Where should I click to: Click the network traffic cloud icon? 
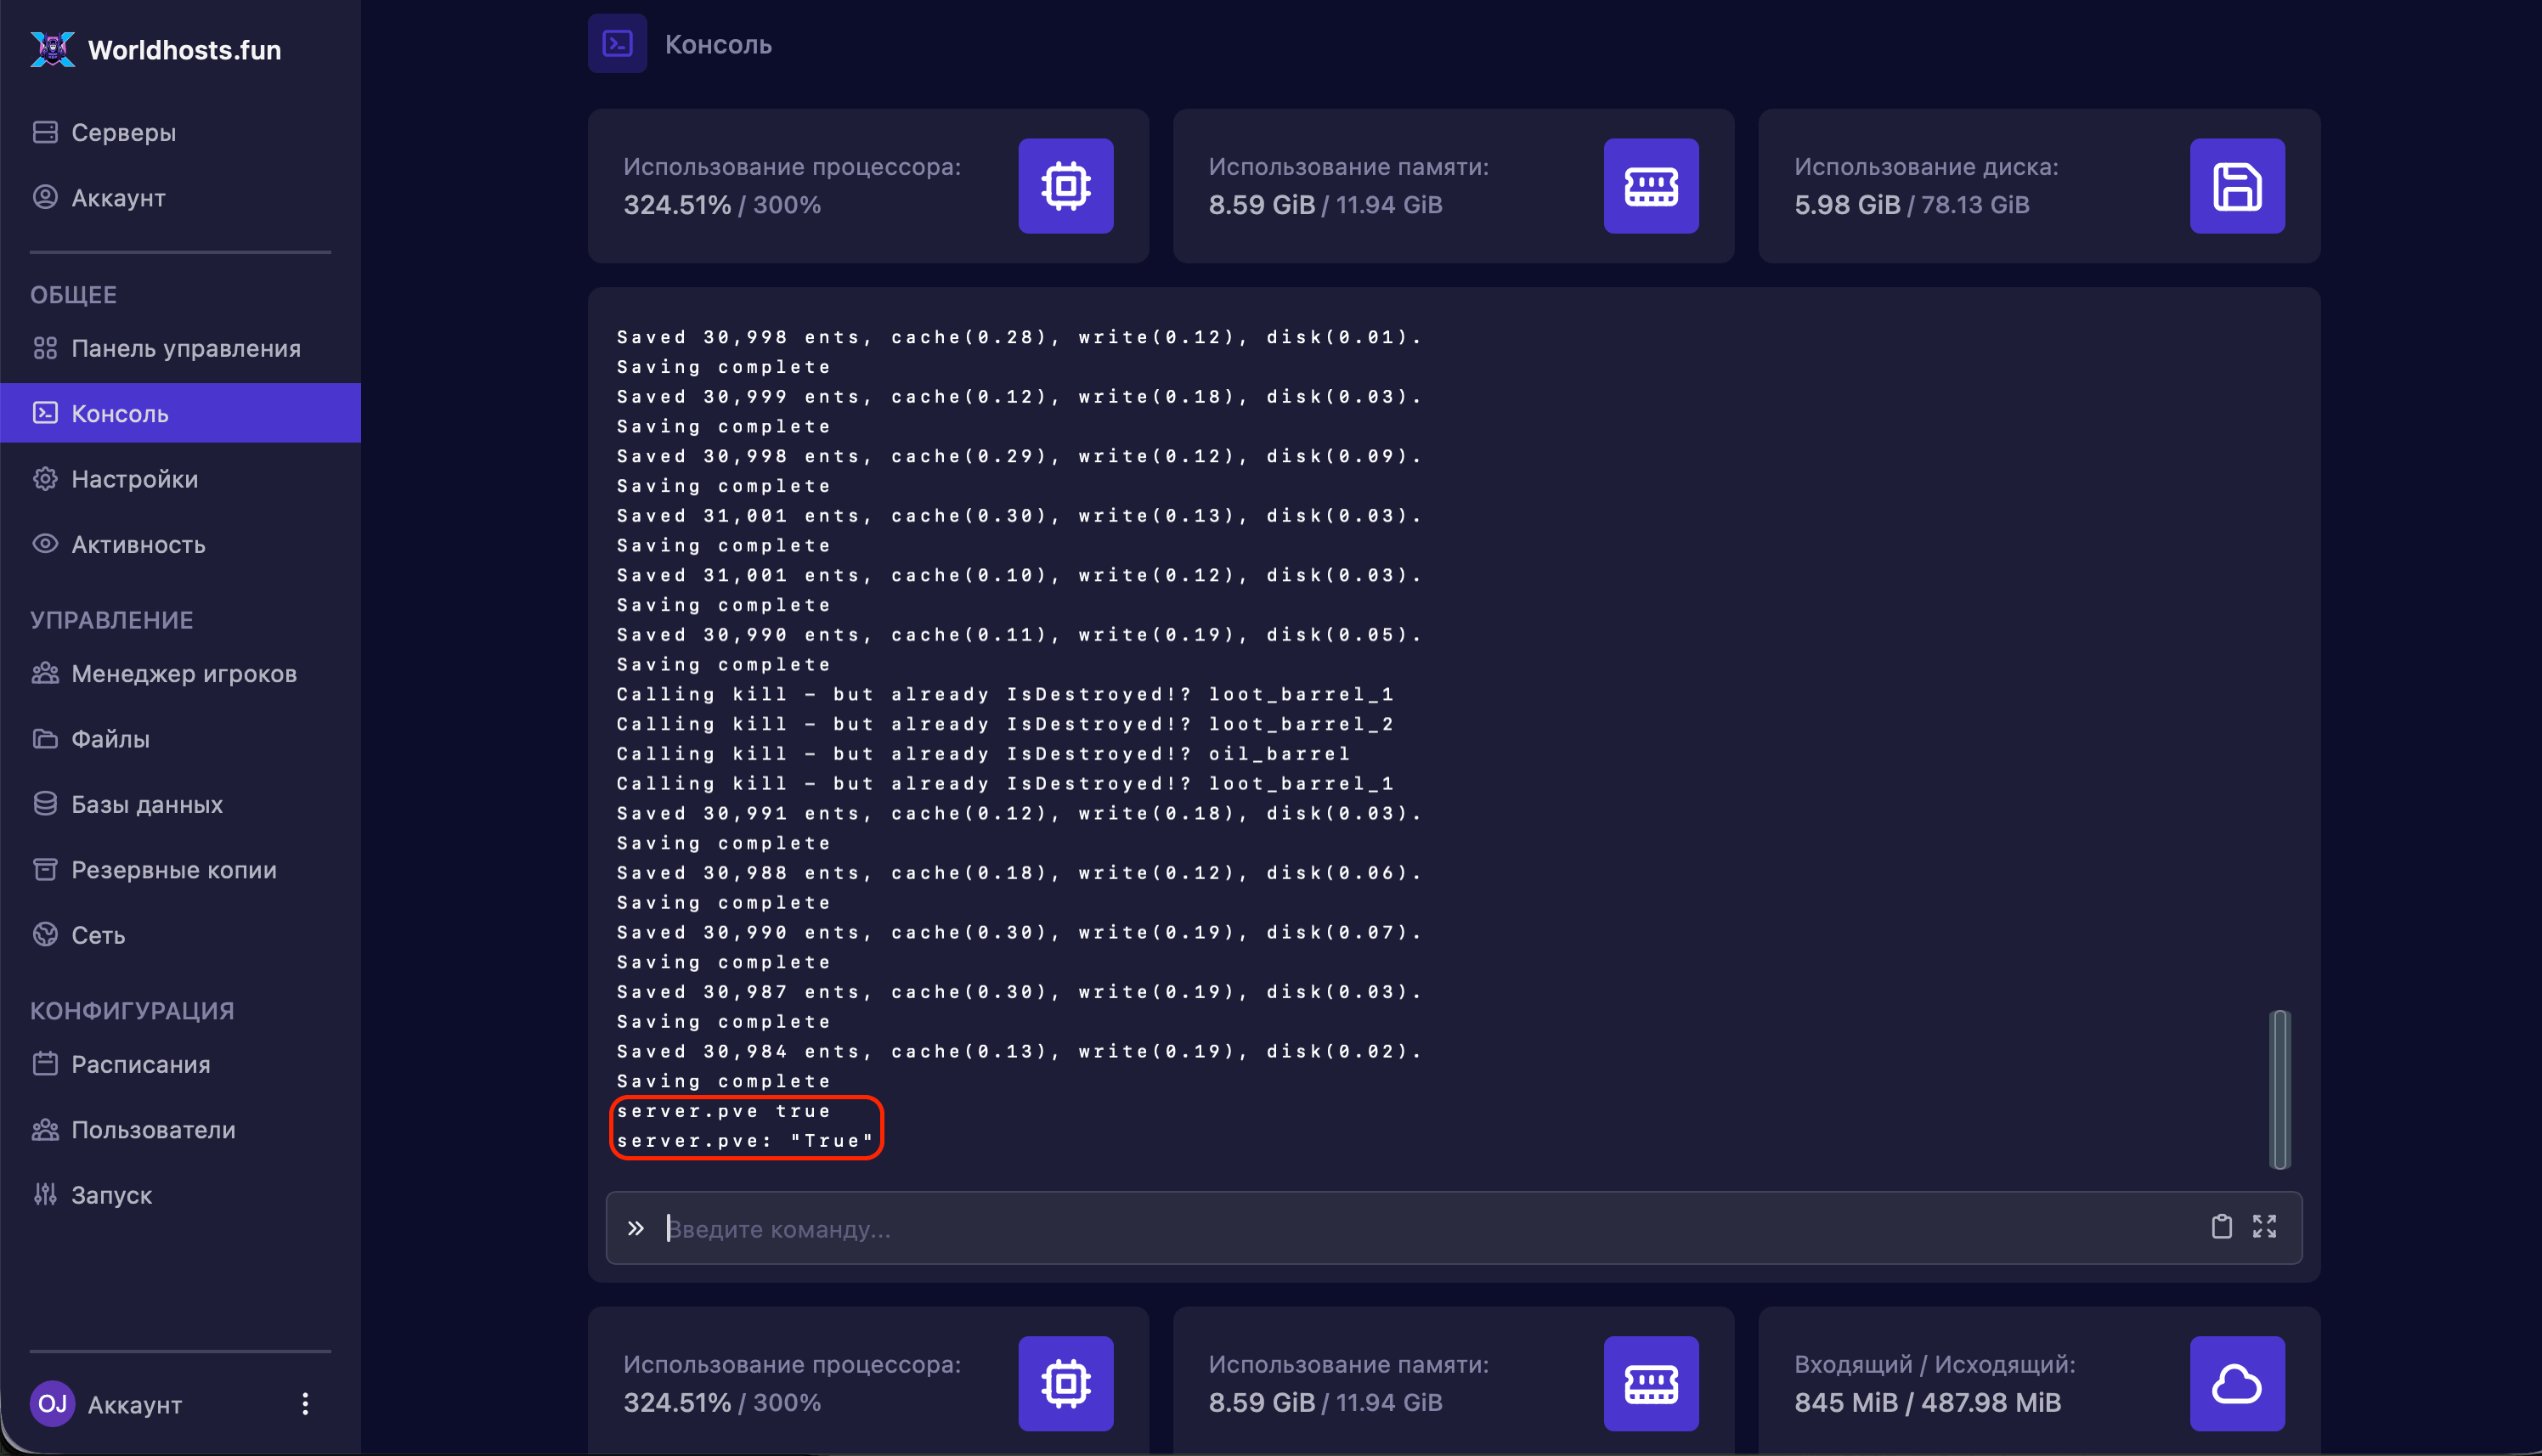tap(2237, 1384)
